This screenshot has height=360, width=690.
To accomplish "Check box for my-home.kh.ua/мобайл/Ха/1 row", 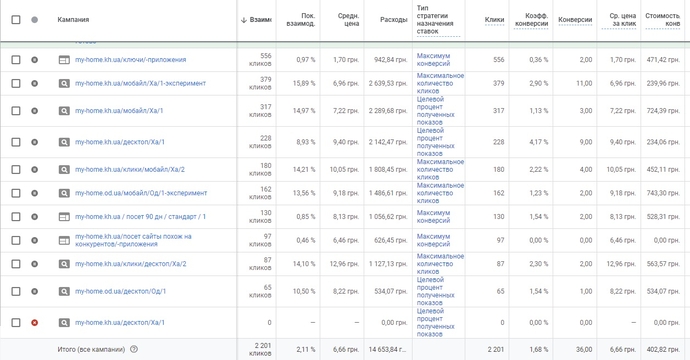I will pyautogui.click(x=16, y=111).
